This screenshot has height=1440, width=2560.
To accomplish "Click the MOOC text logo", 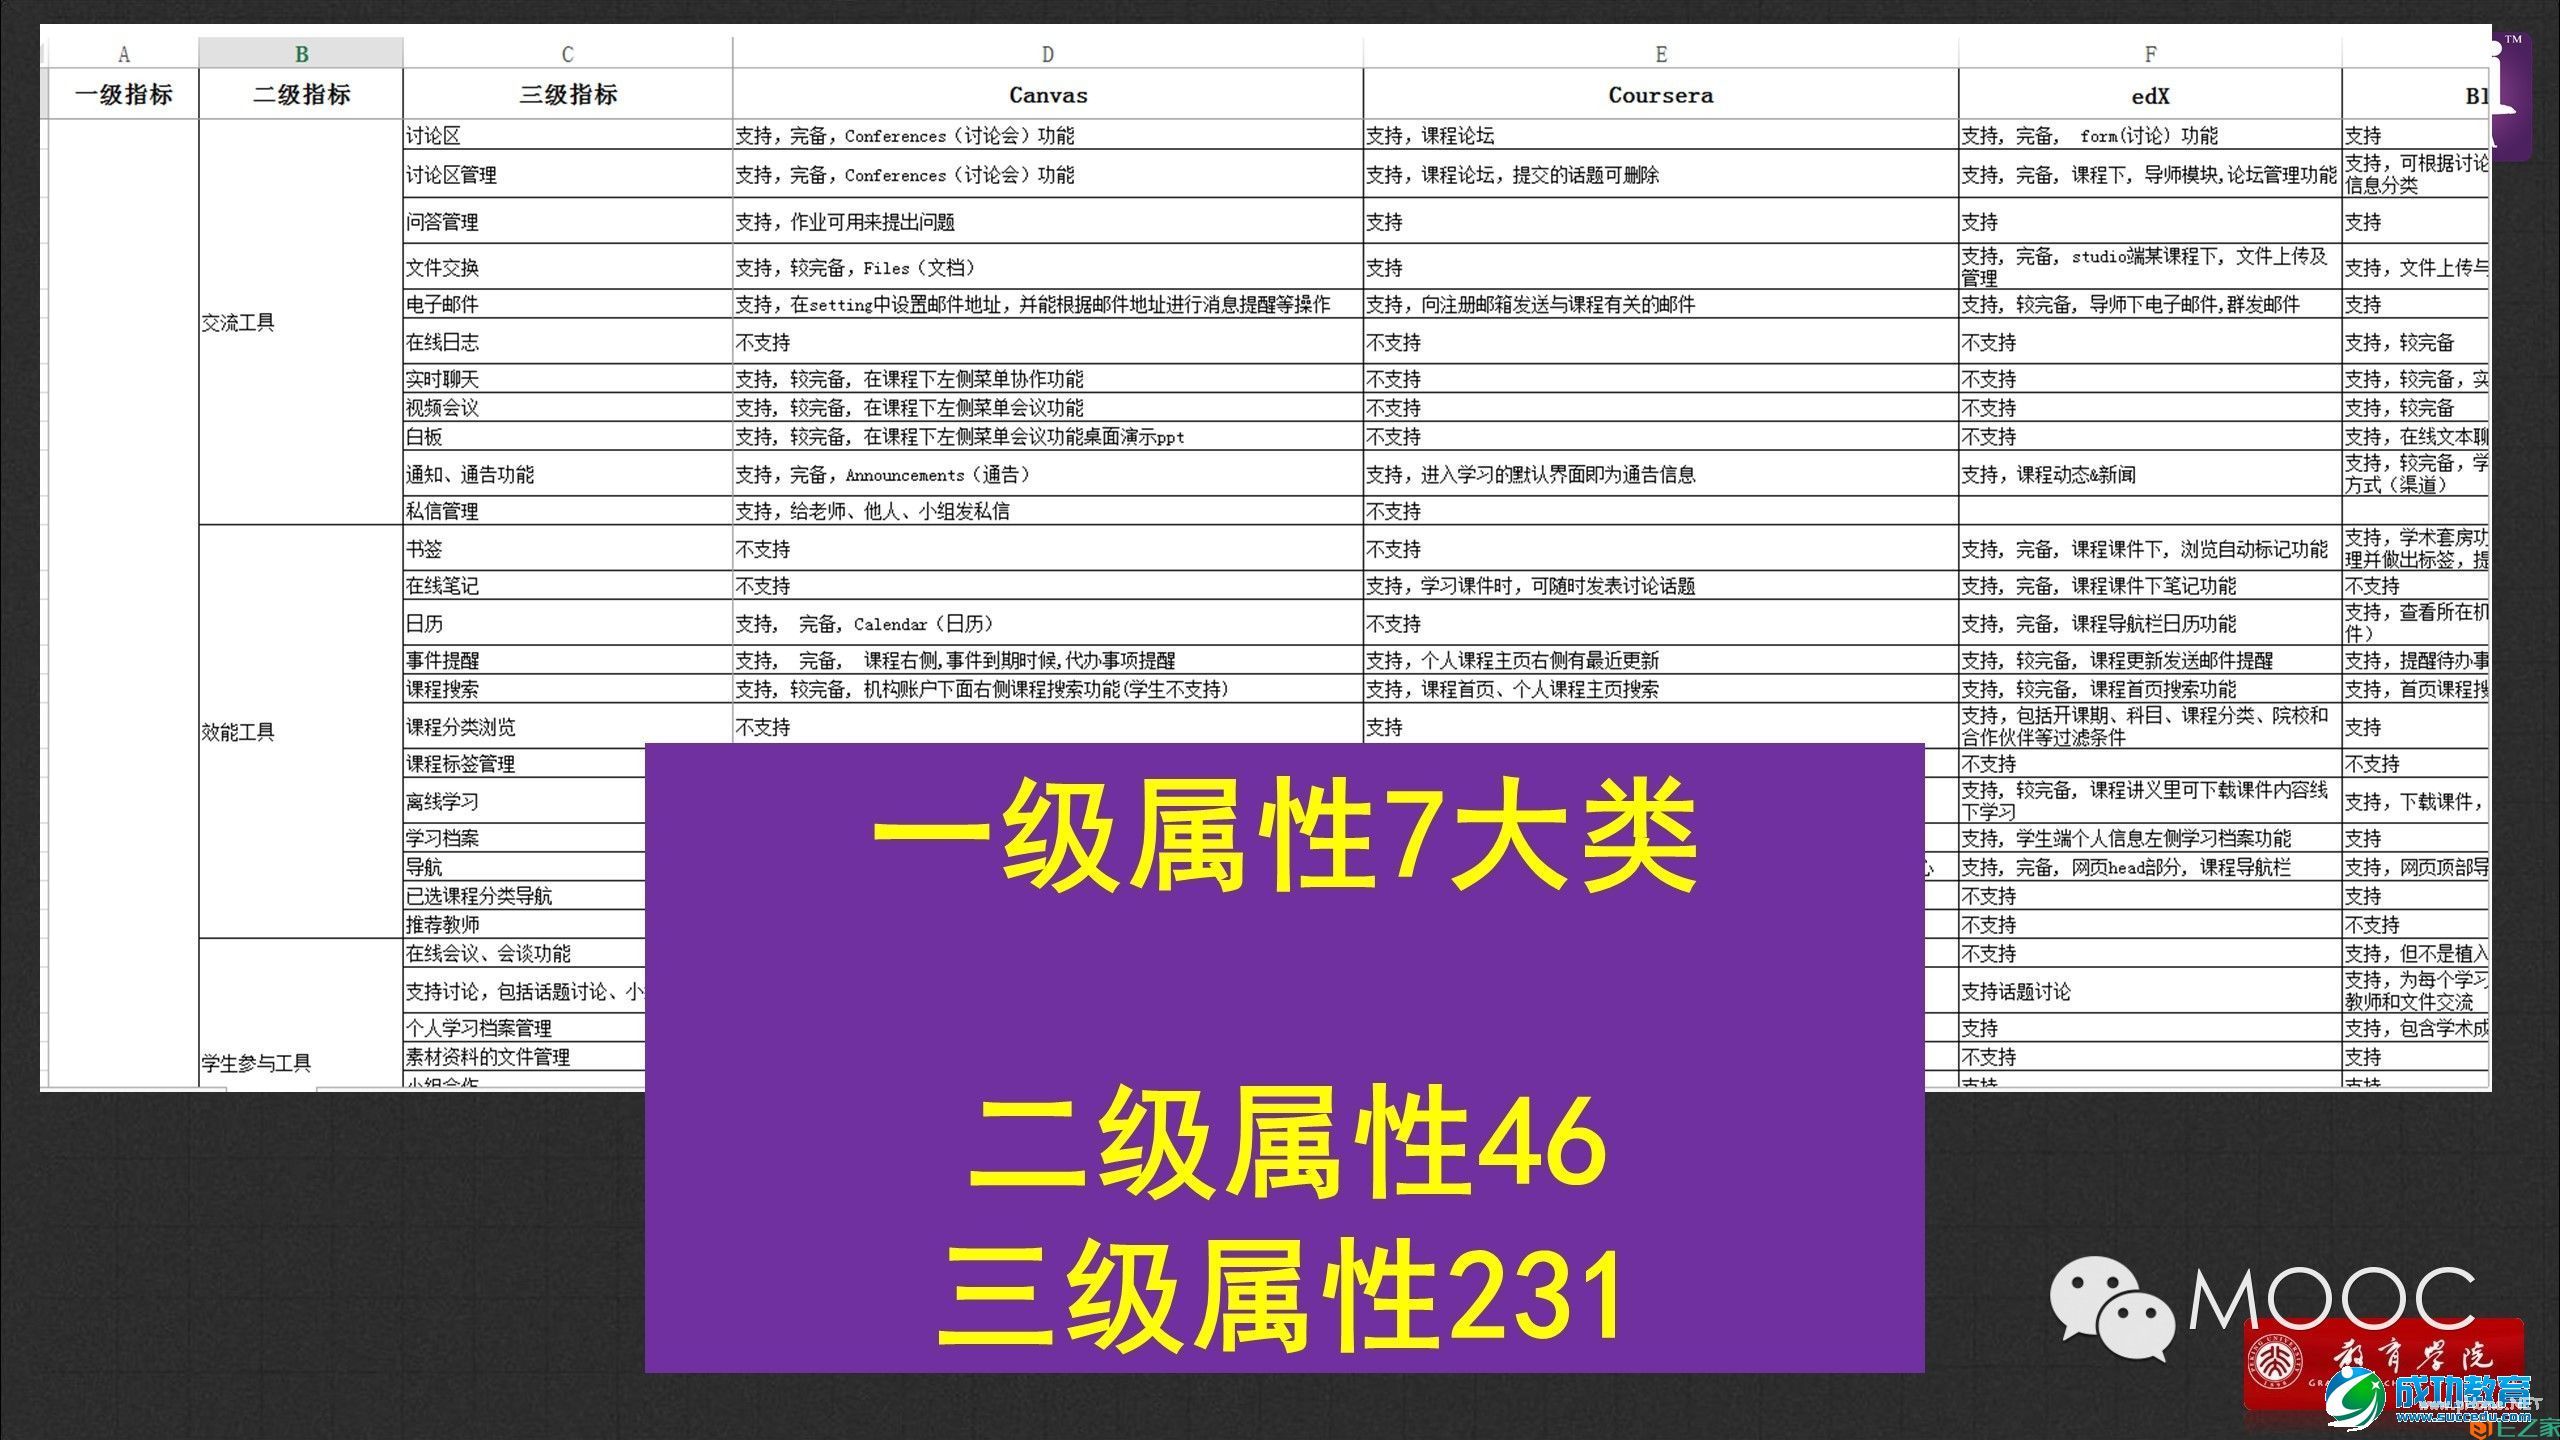I will 2330,1300.
